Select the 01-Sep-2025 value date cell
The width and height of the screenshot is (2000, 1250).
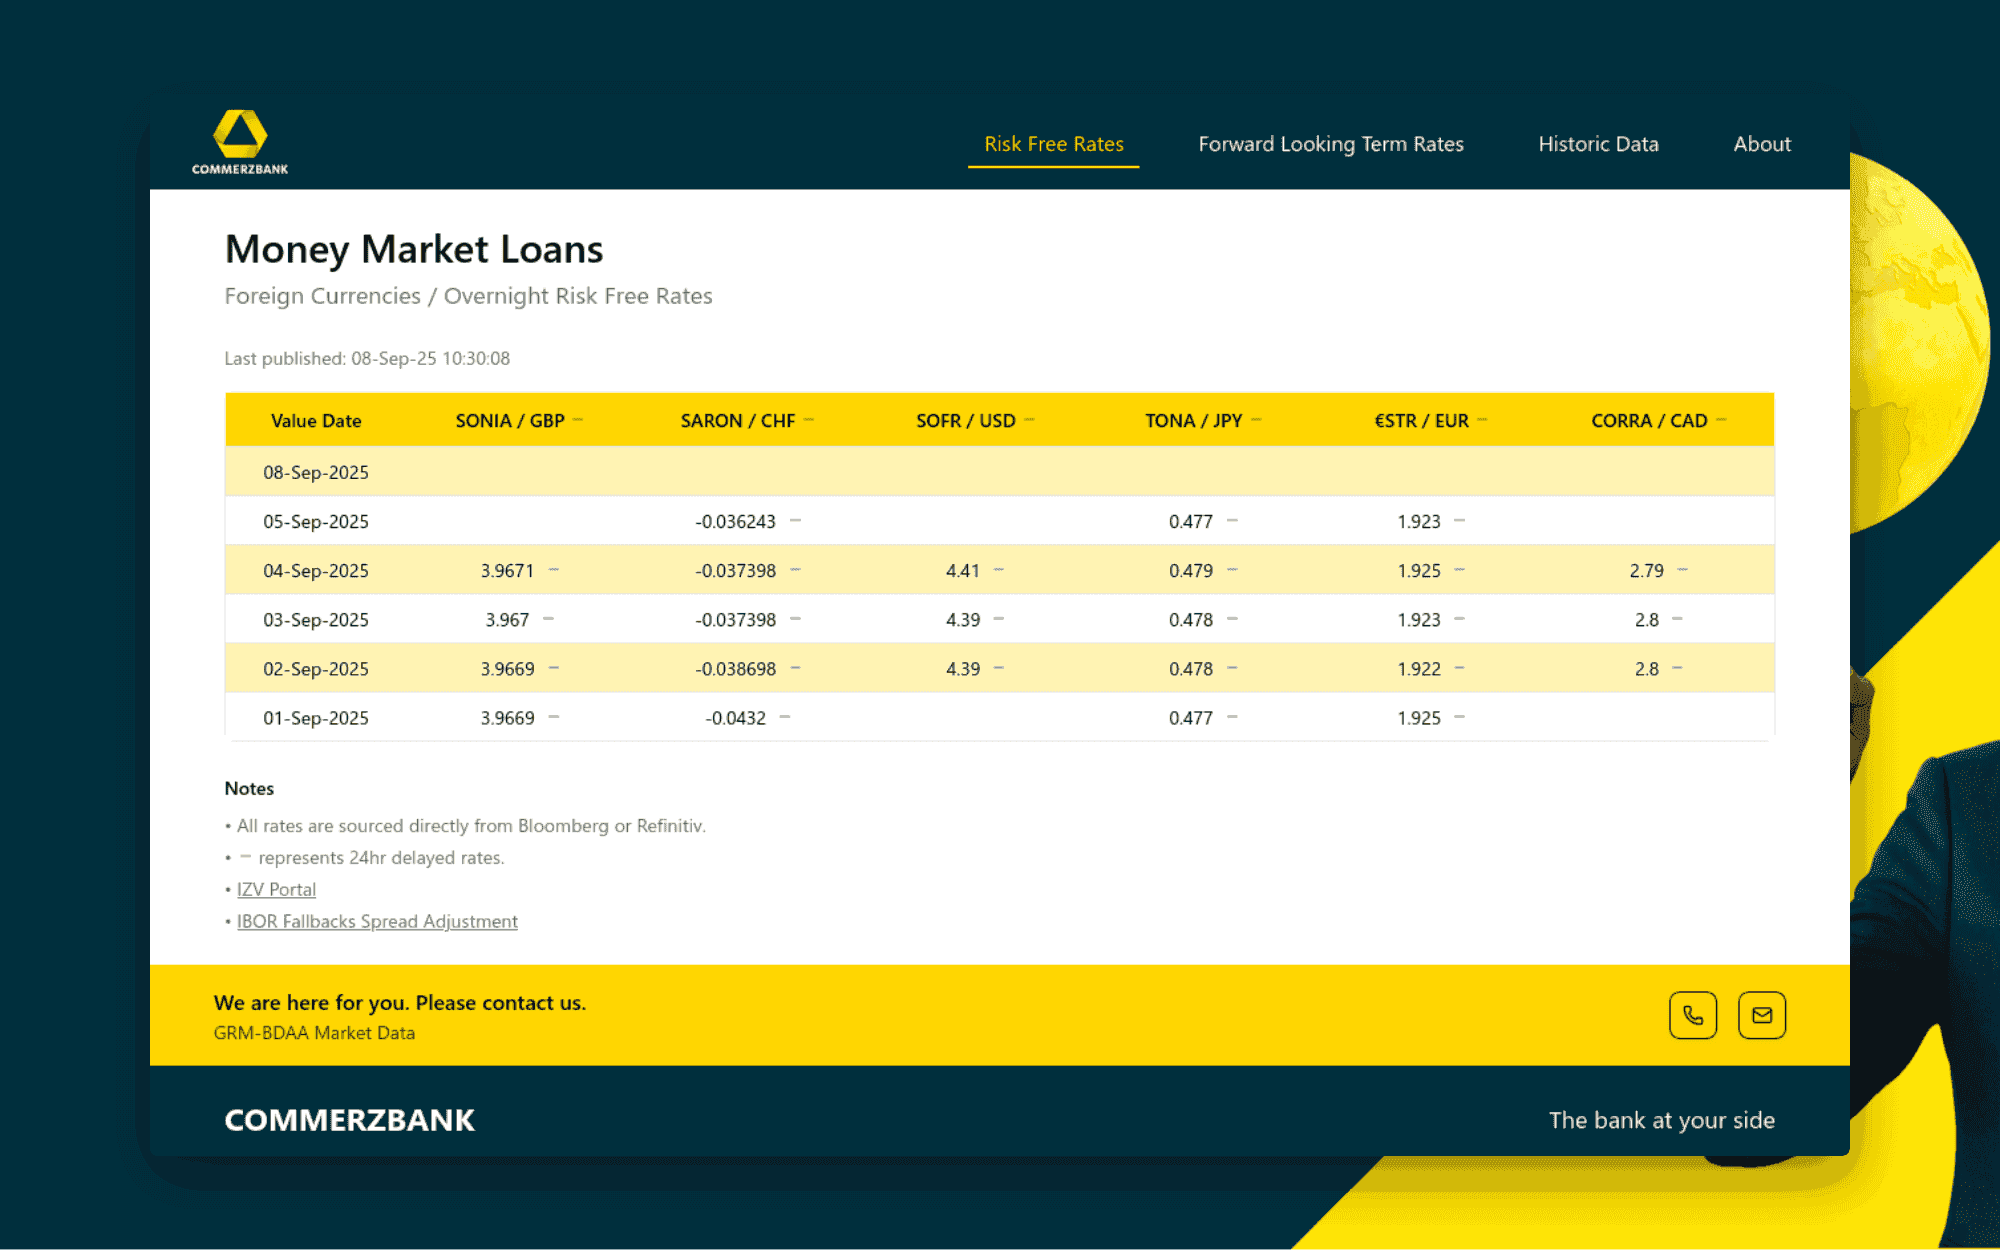(316, 718)
